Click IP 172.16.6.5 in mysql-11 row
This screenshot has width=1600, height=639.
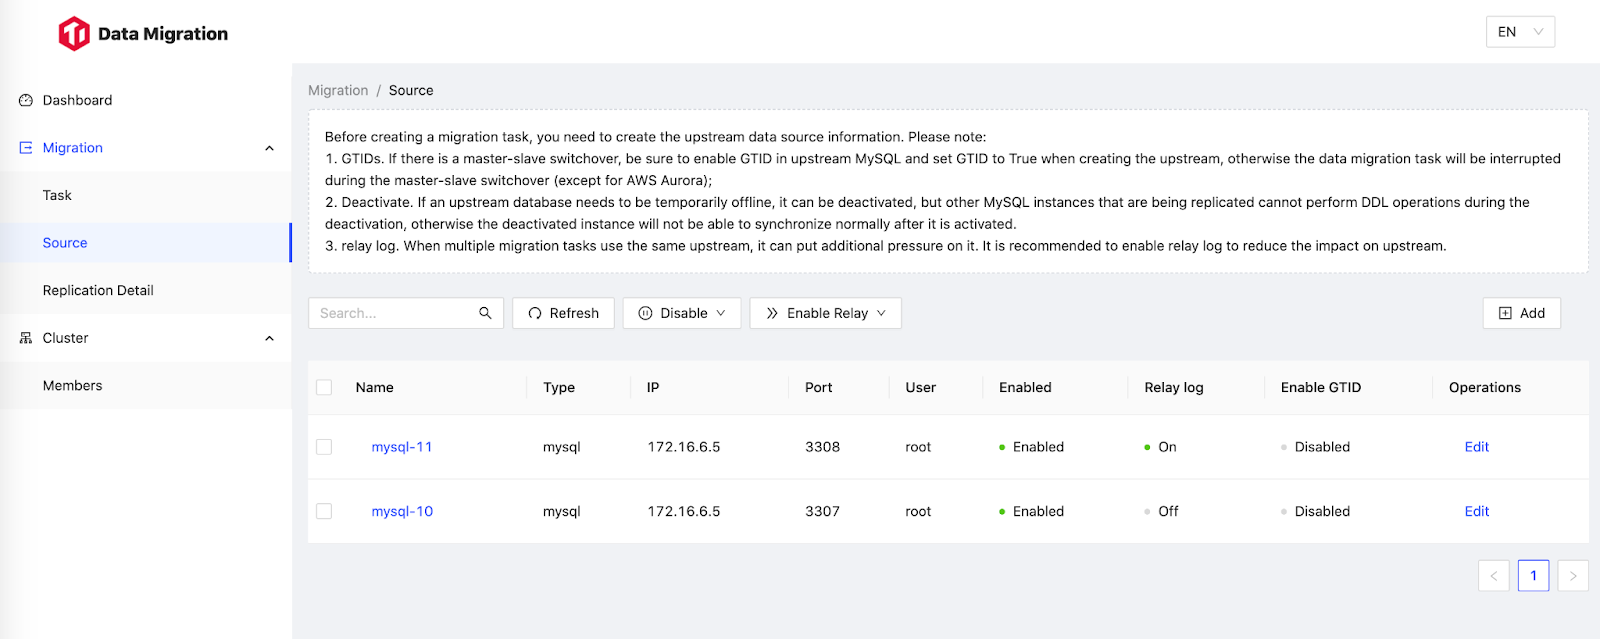(x=684, y=447)
